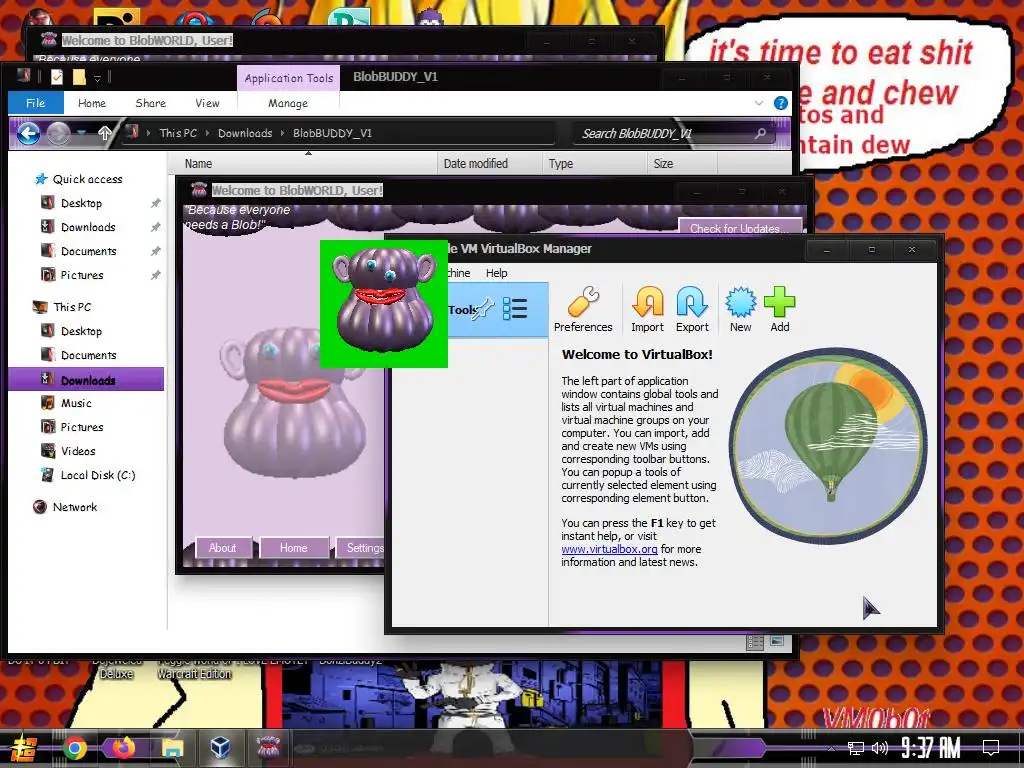1024x768 pixels.
Task: Open the recent locations dropdown arrow
Action: (82, 133)
